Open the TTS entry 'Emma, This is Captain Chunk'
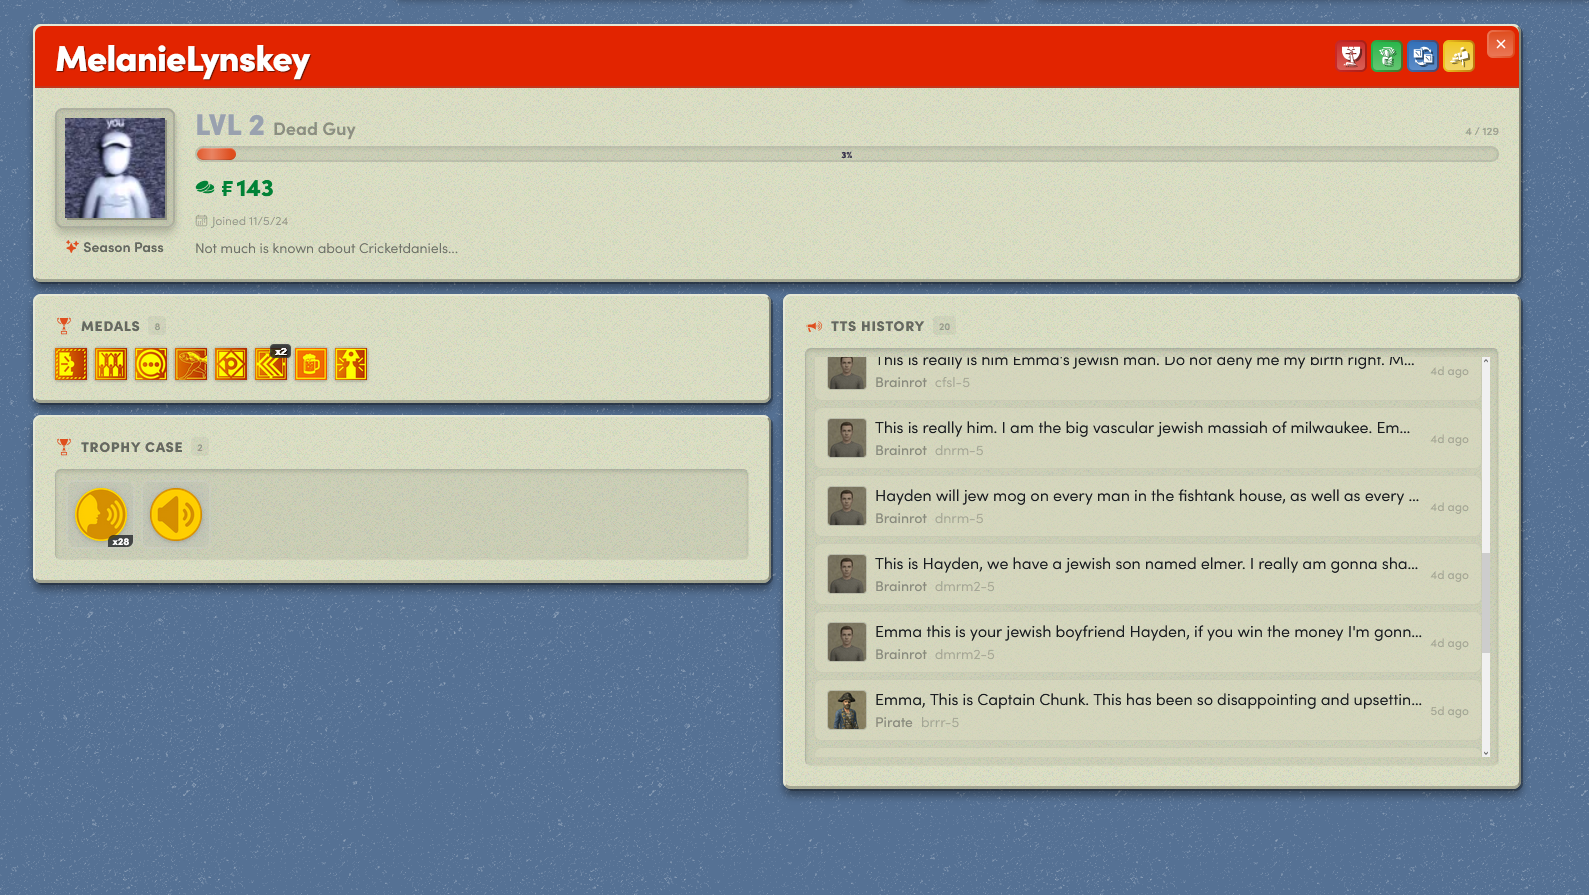The height and width of the screenshot is (895, 1589). pyautogui.click(x=1147, y=710)
